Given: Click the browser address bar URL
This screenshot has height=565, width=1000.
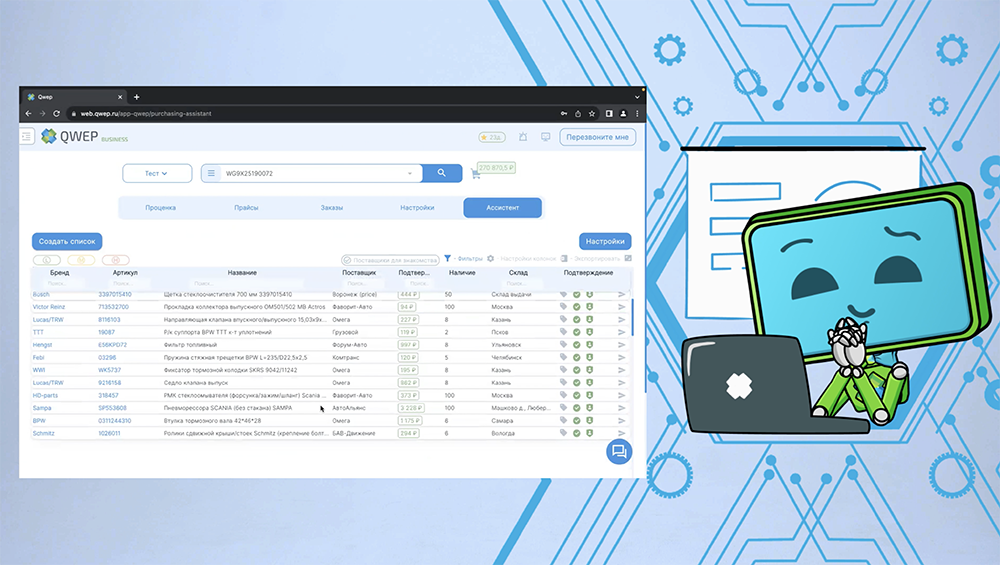Looking at the screenshot, I should (x=146, y=114).
